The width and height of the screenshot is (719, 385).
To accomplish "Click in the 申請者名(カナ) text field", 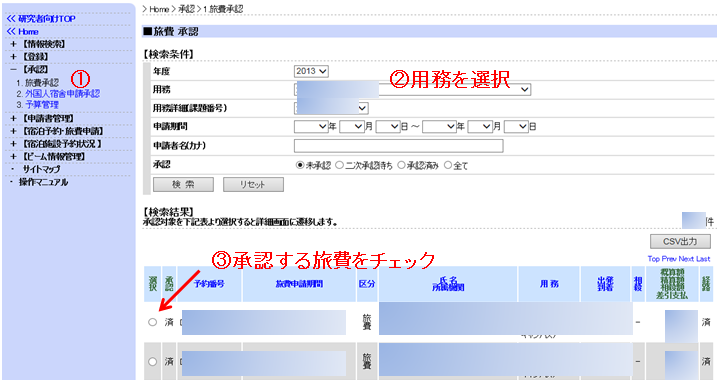I will pyautogui.click(x=398, y=146).
